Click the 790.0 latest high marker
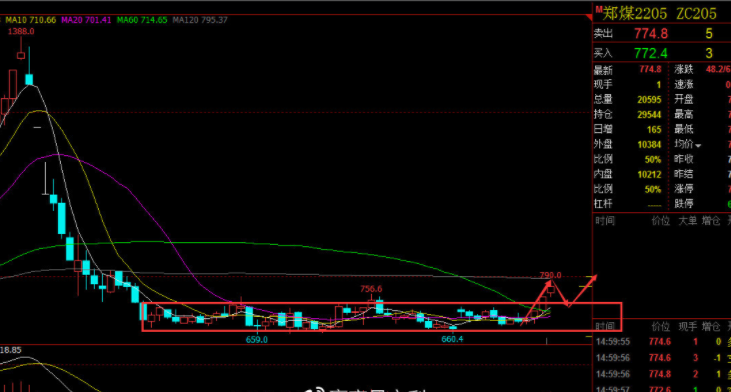Image resolution: width=731 pixels, height=392 pixels. (550, 275)
